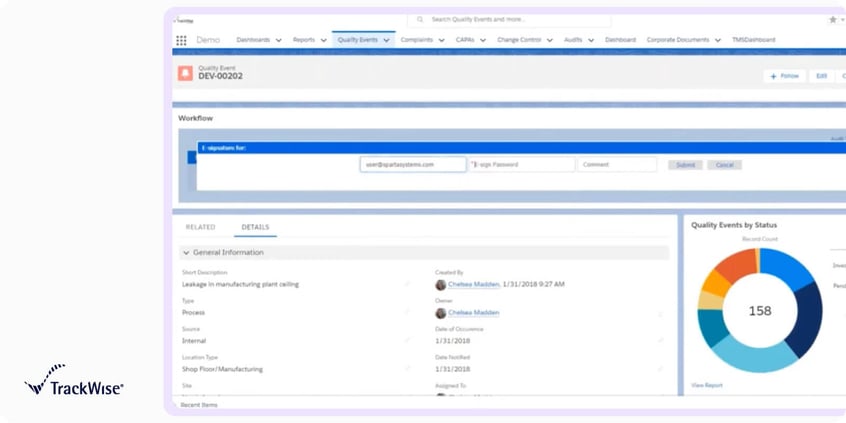Open the Dashboard nav item
846x423 pixels.
click(x=620, y=40)
